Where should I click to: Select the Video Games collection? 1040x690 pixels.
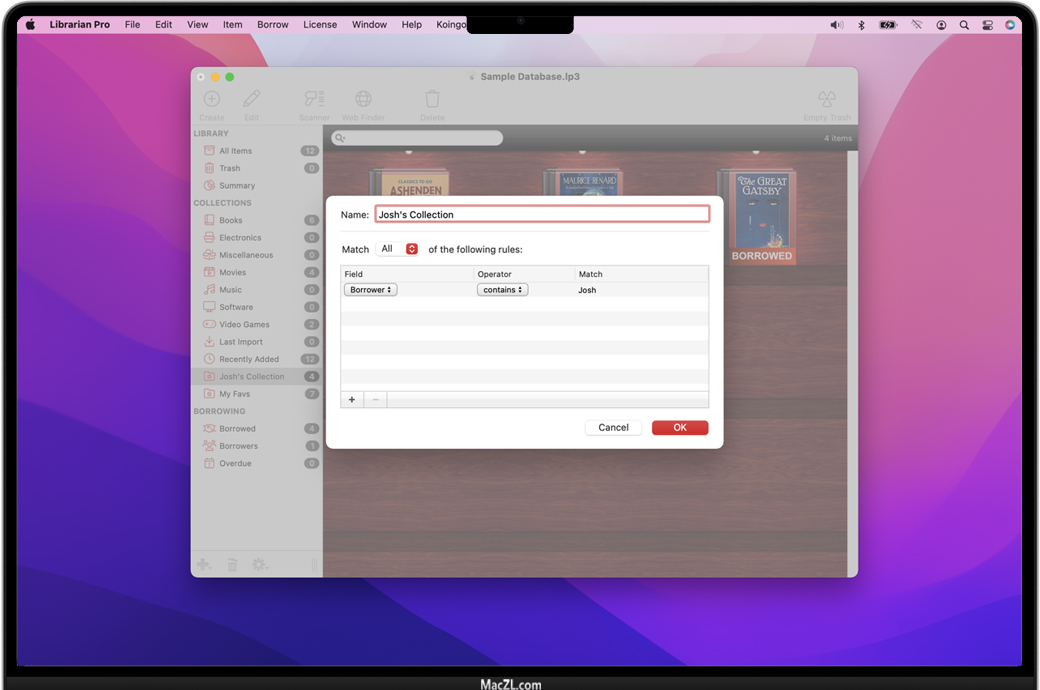click(256, 324)
